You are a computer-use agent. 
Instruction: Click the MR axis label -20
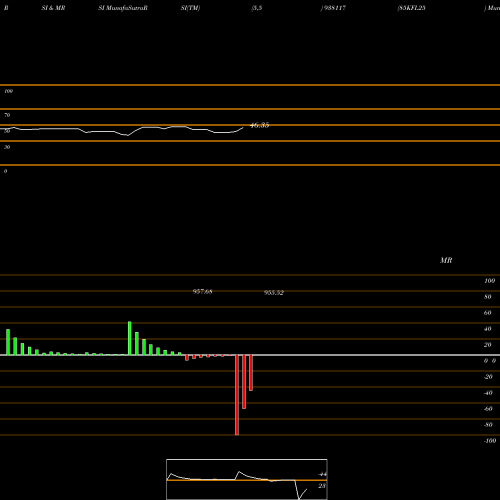pyautogui.click(x=488, y=377)
